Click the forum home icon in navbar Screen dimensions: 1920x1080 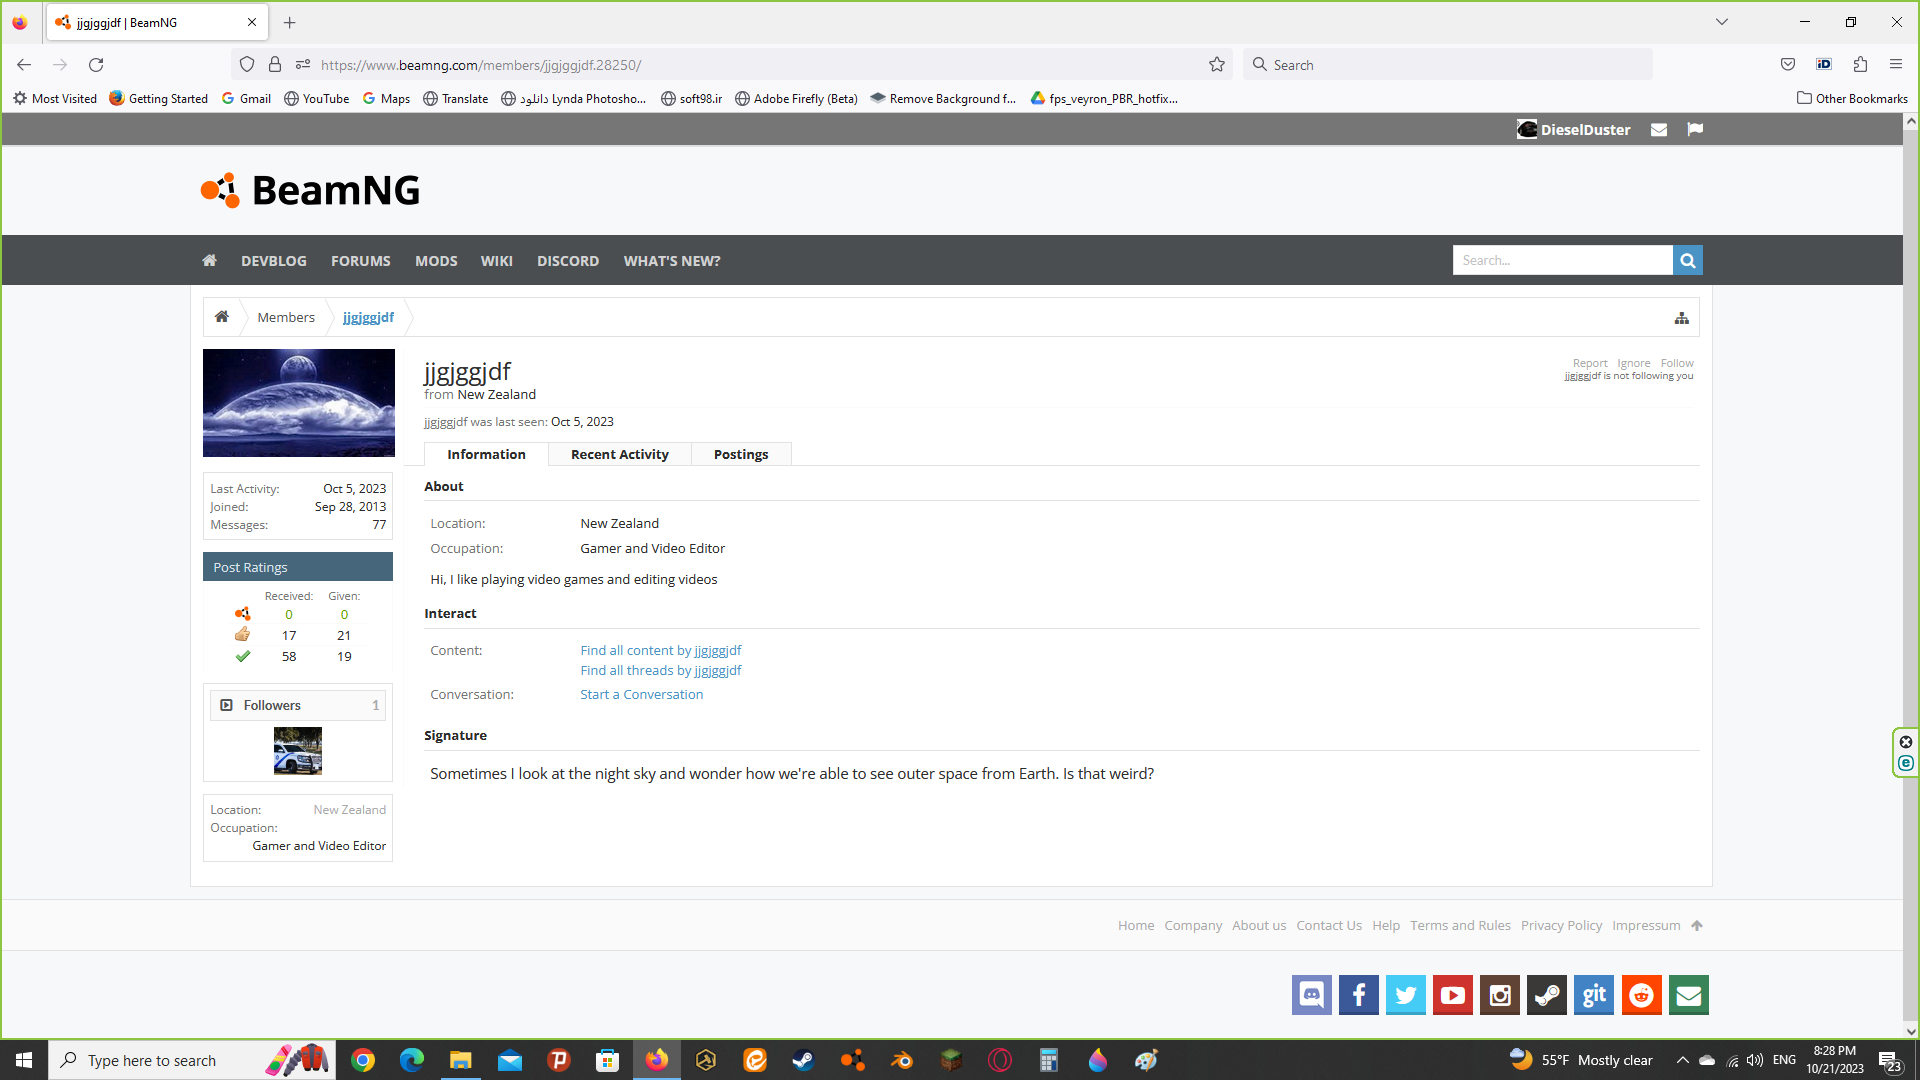[x=209, y=261]
